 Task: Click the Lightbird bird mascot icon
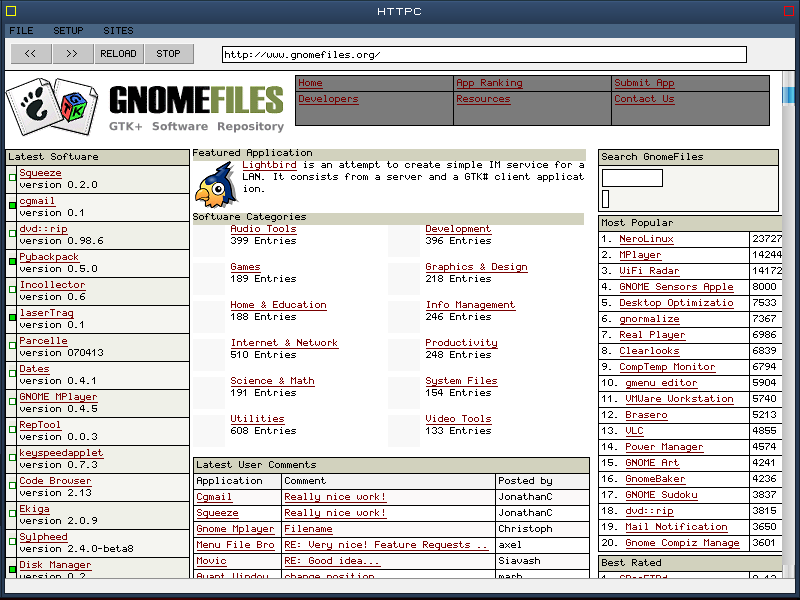tap(216, 184)
